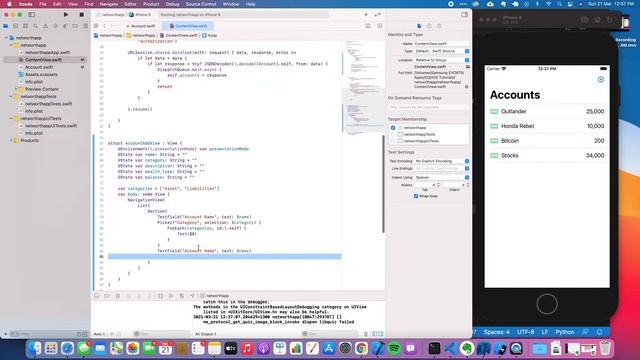Switch to the ContentView.swift editor tab

point(188,26)
